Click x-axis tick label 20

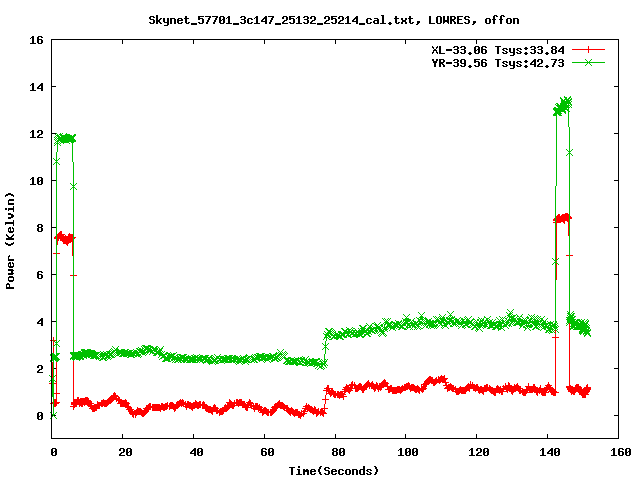click(x=125, y=452)
